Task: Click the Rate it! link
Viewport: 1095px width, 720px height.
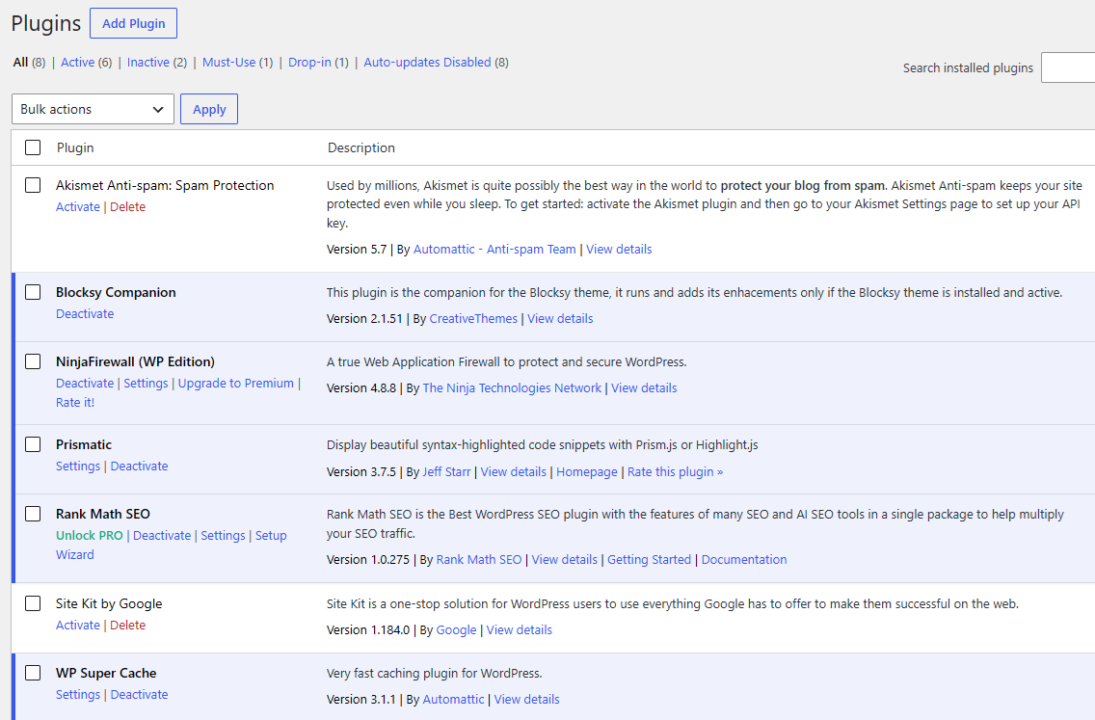Action: point(75,402)
